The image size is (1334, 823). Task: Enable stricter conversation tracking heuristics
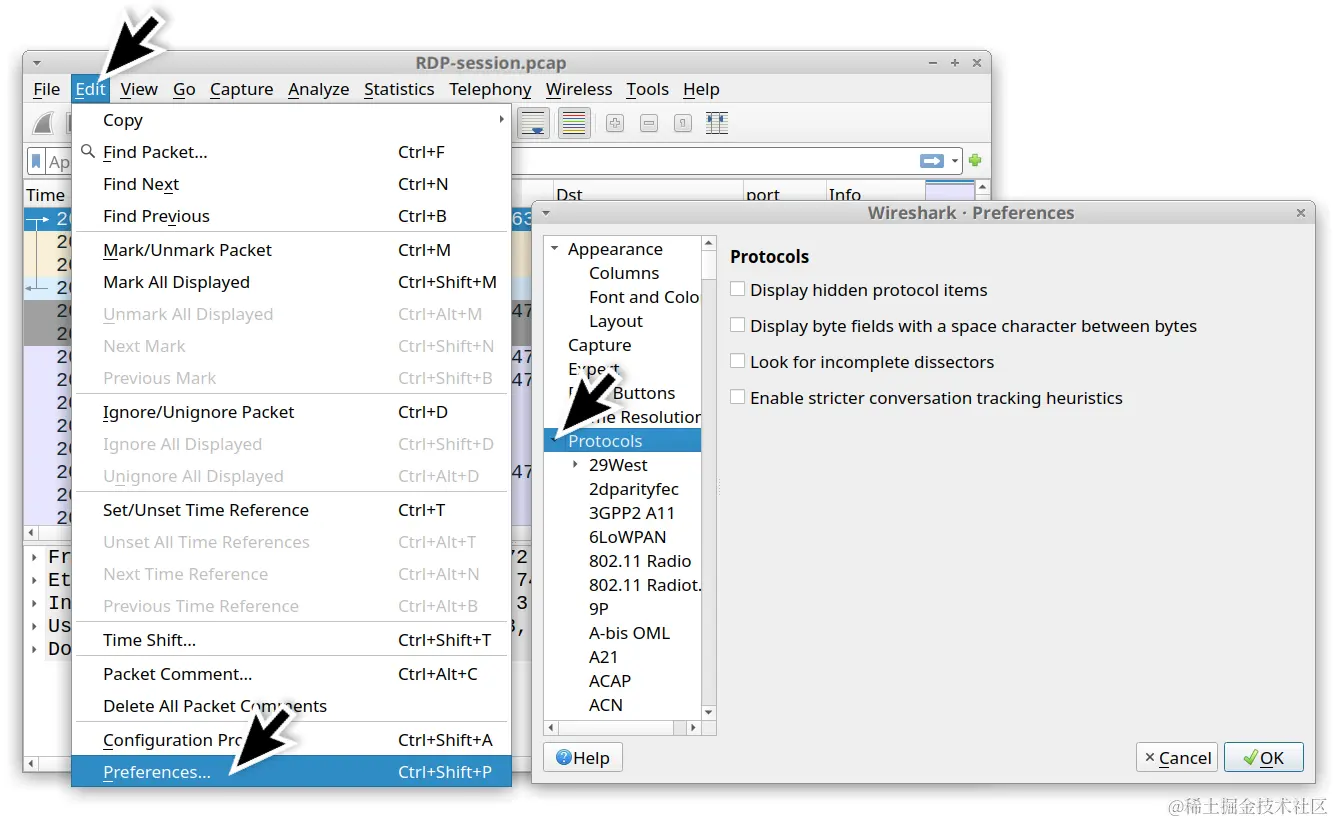tap(738, 397)
